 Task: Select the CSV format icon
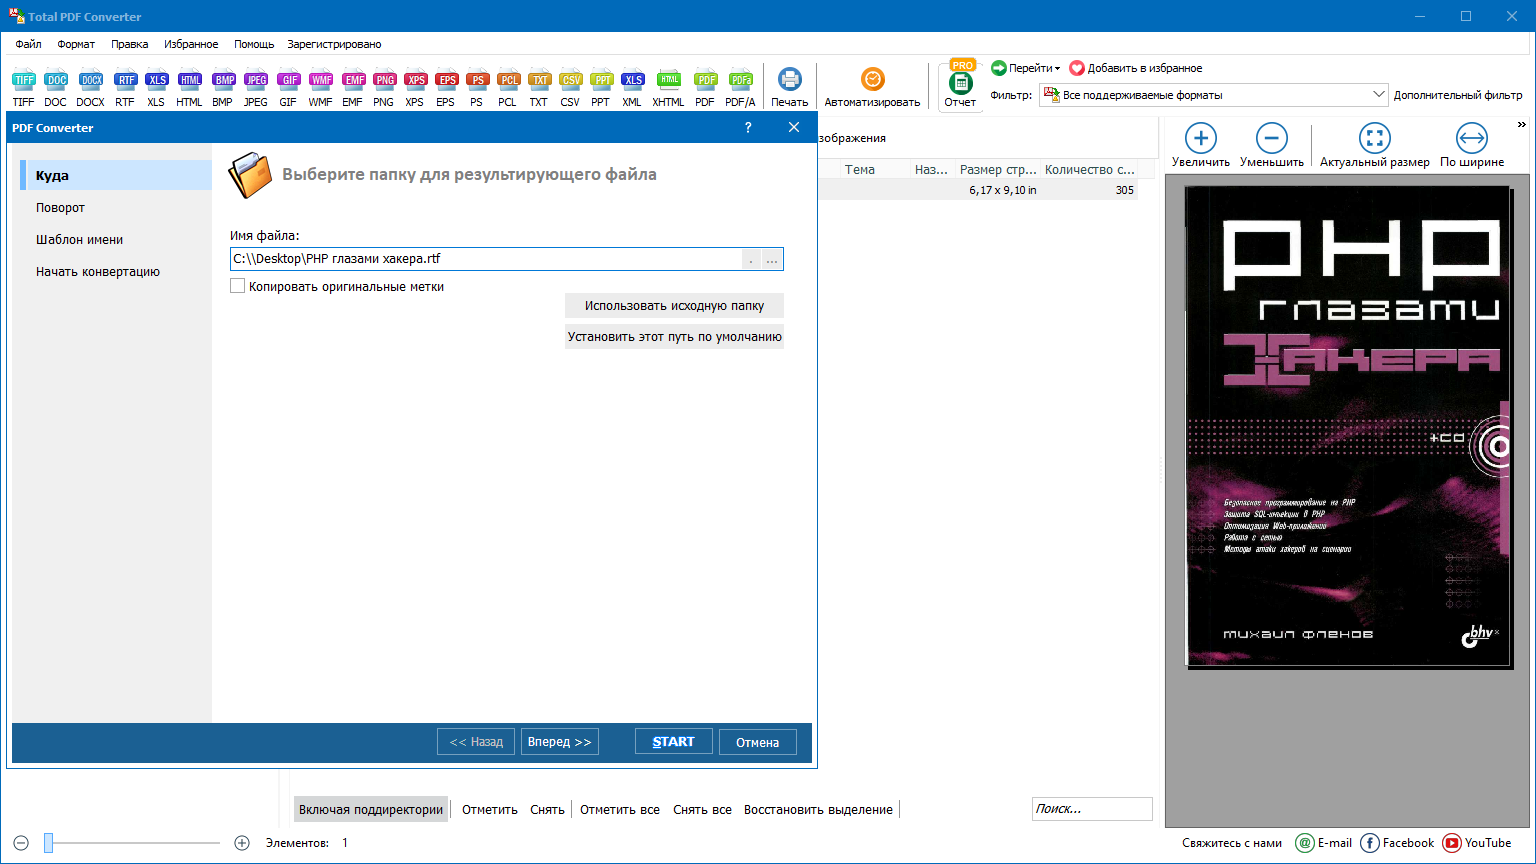(570, 80)
